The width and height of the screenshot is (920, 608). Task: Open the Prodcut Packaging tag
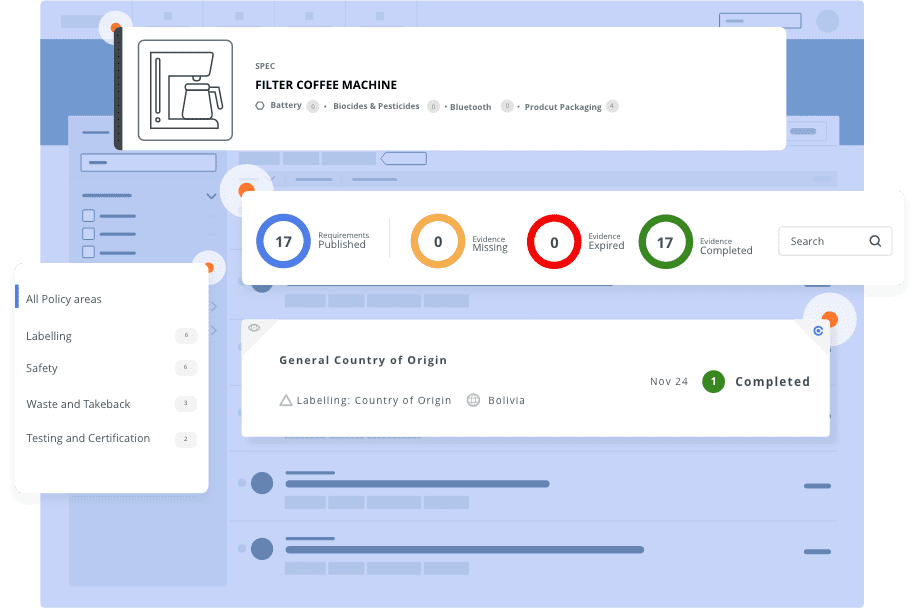563,107
